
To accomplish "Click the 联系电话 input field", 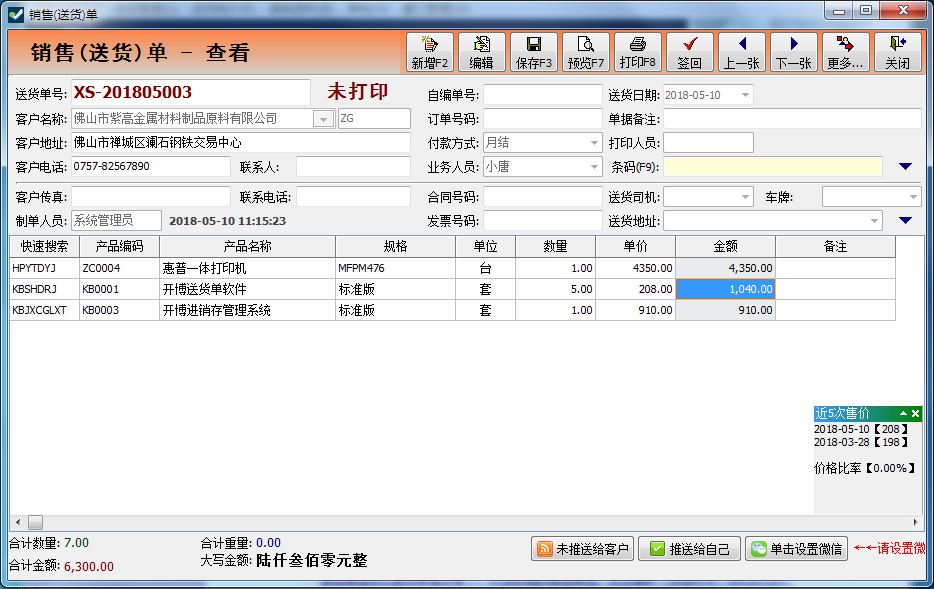I will 353,197.
